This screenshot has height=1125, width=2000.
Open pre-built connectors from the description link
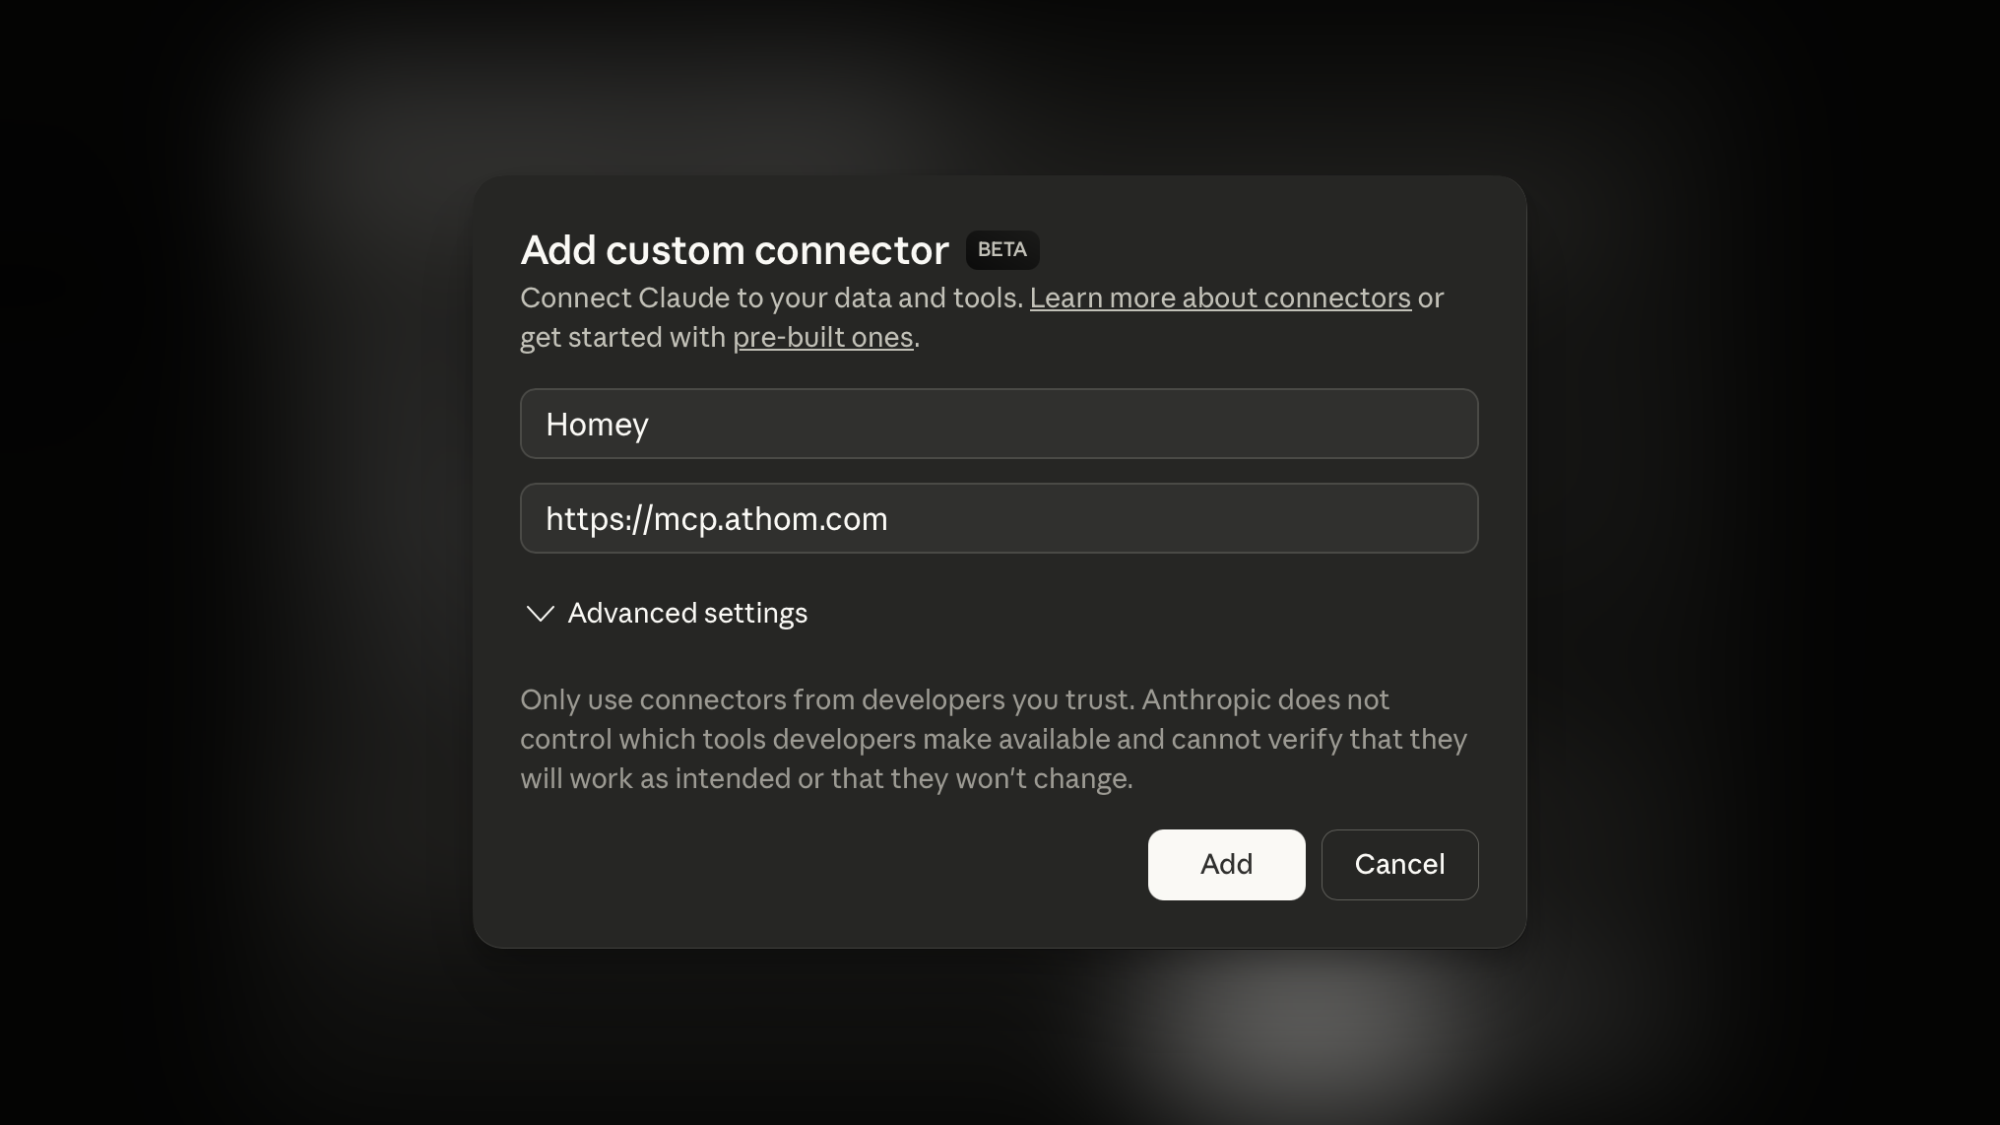coord(822,338)
